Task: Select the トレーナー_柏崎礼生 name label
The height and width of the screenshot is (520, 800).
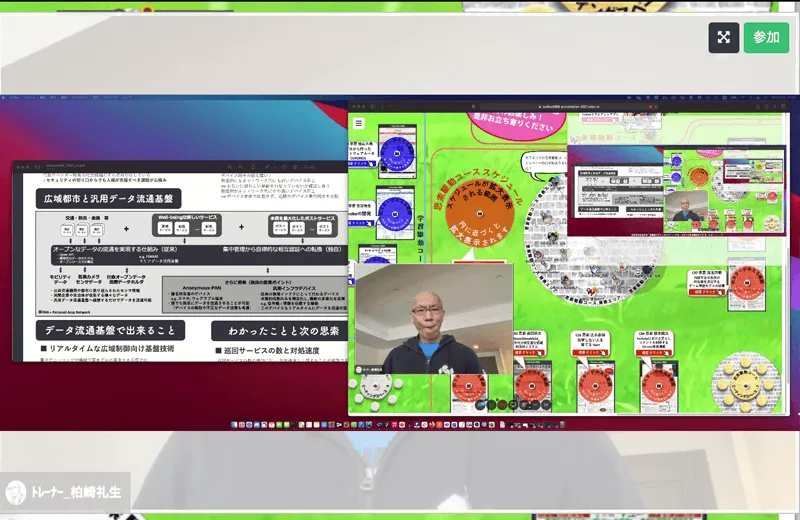Action: click(x=76, y=492)
